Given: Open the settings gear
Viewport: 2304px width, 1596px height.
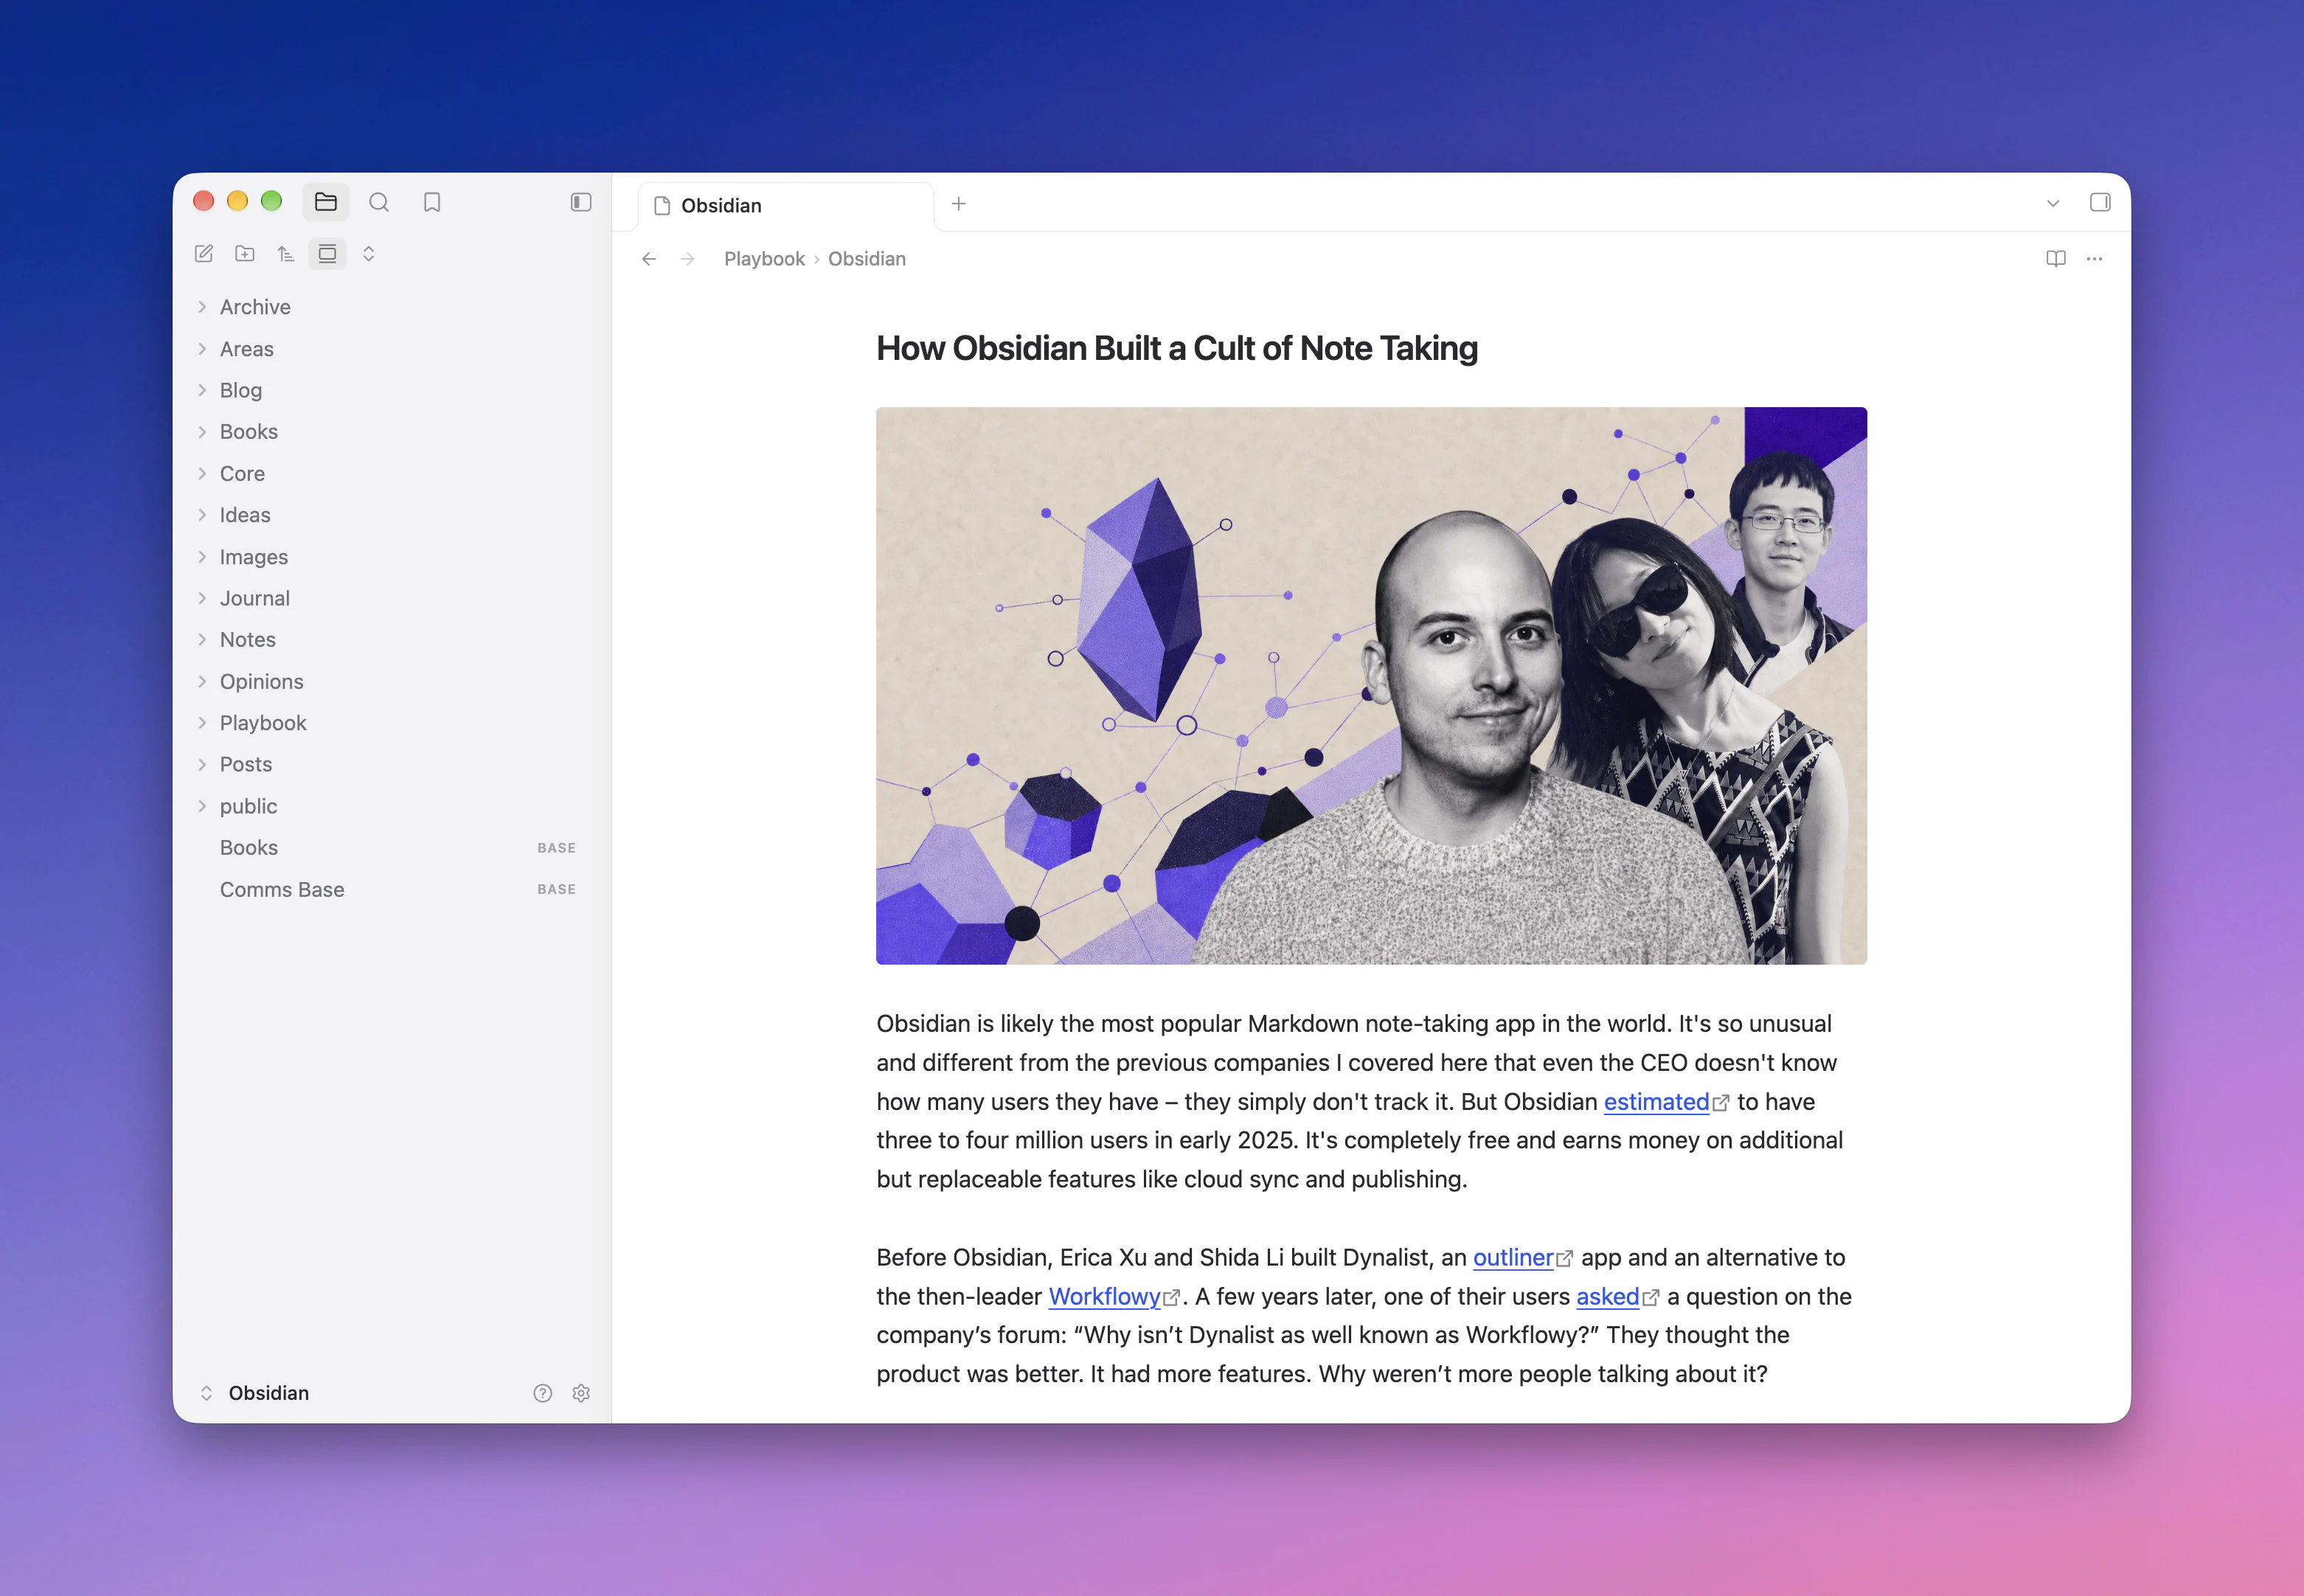Looking at the screenshot, I should click(581, 1393).
